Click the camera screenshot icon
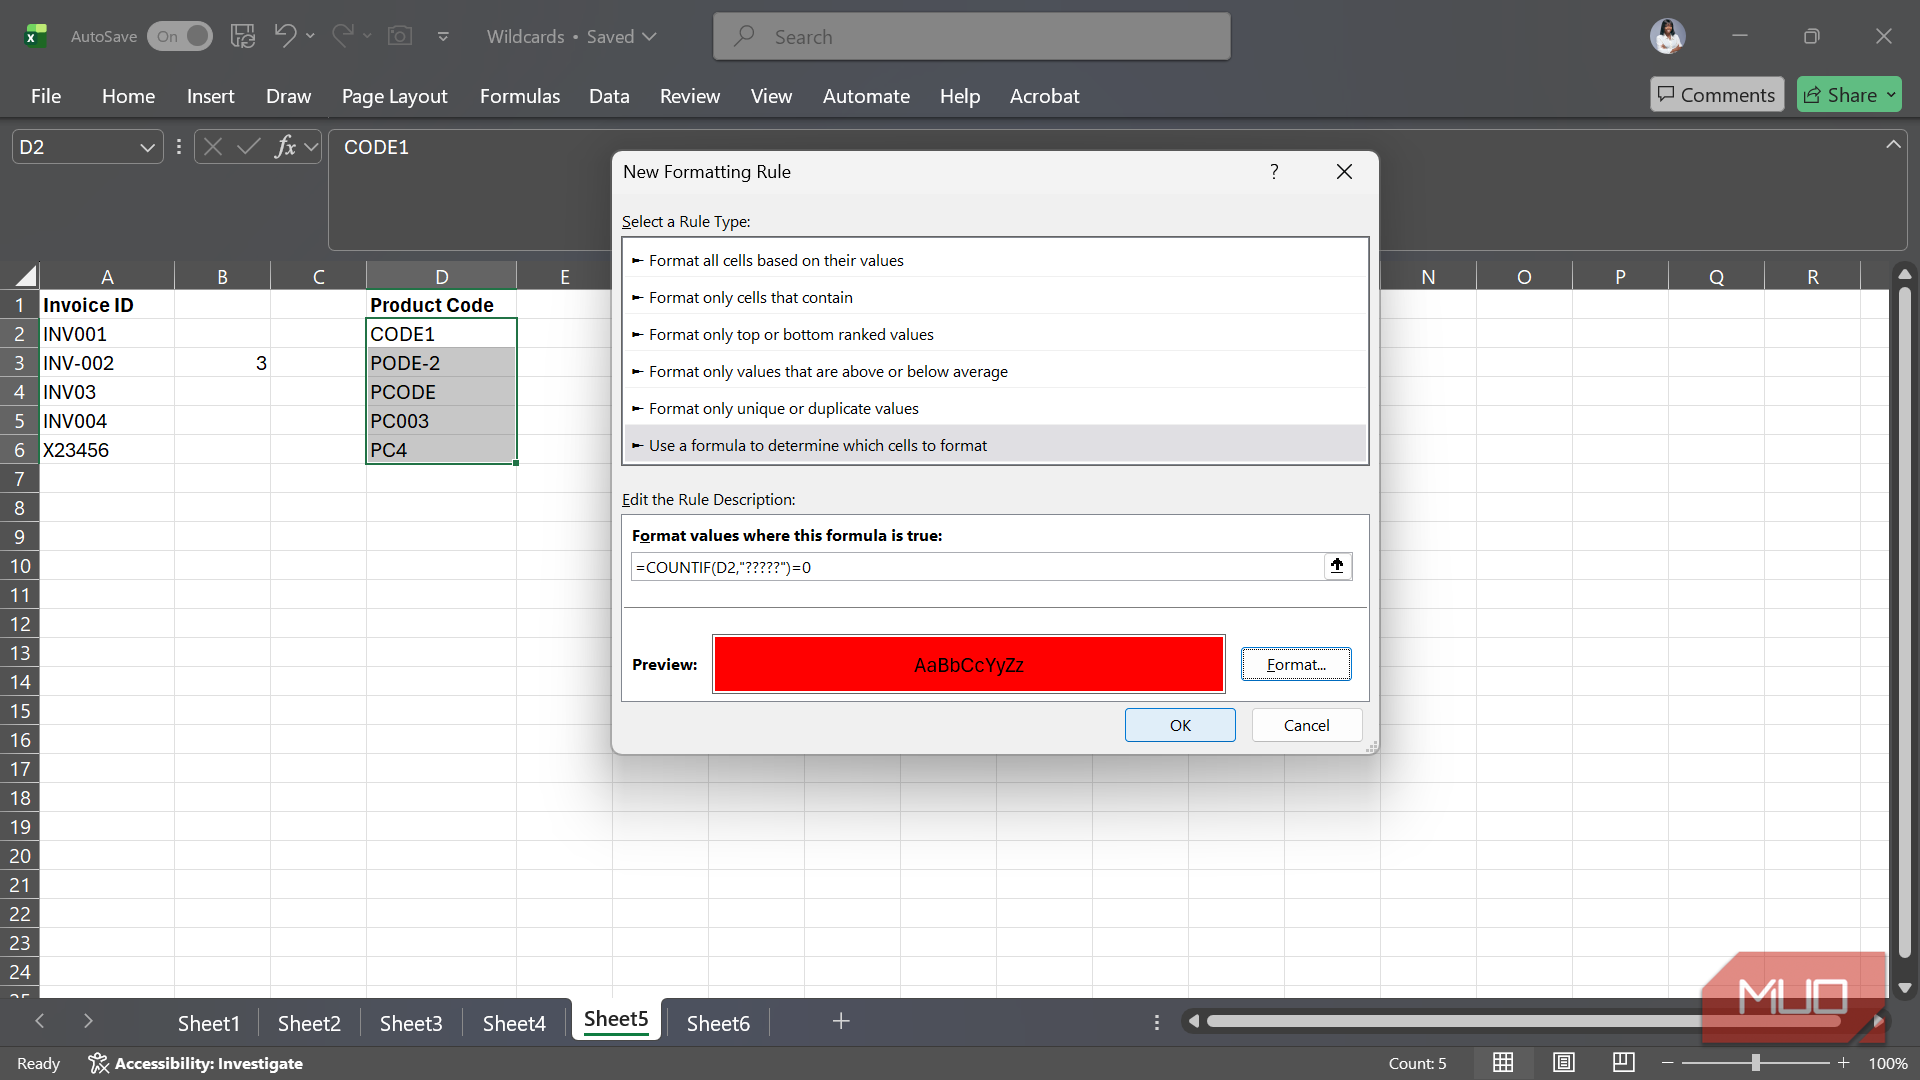 point(400,36)
